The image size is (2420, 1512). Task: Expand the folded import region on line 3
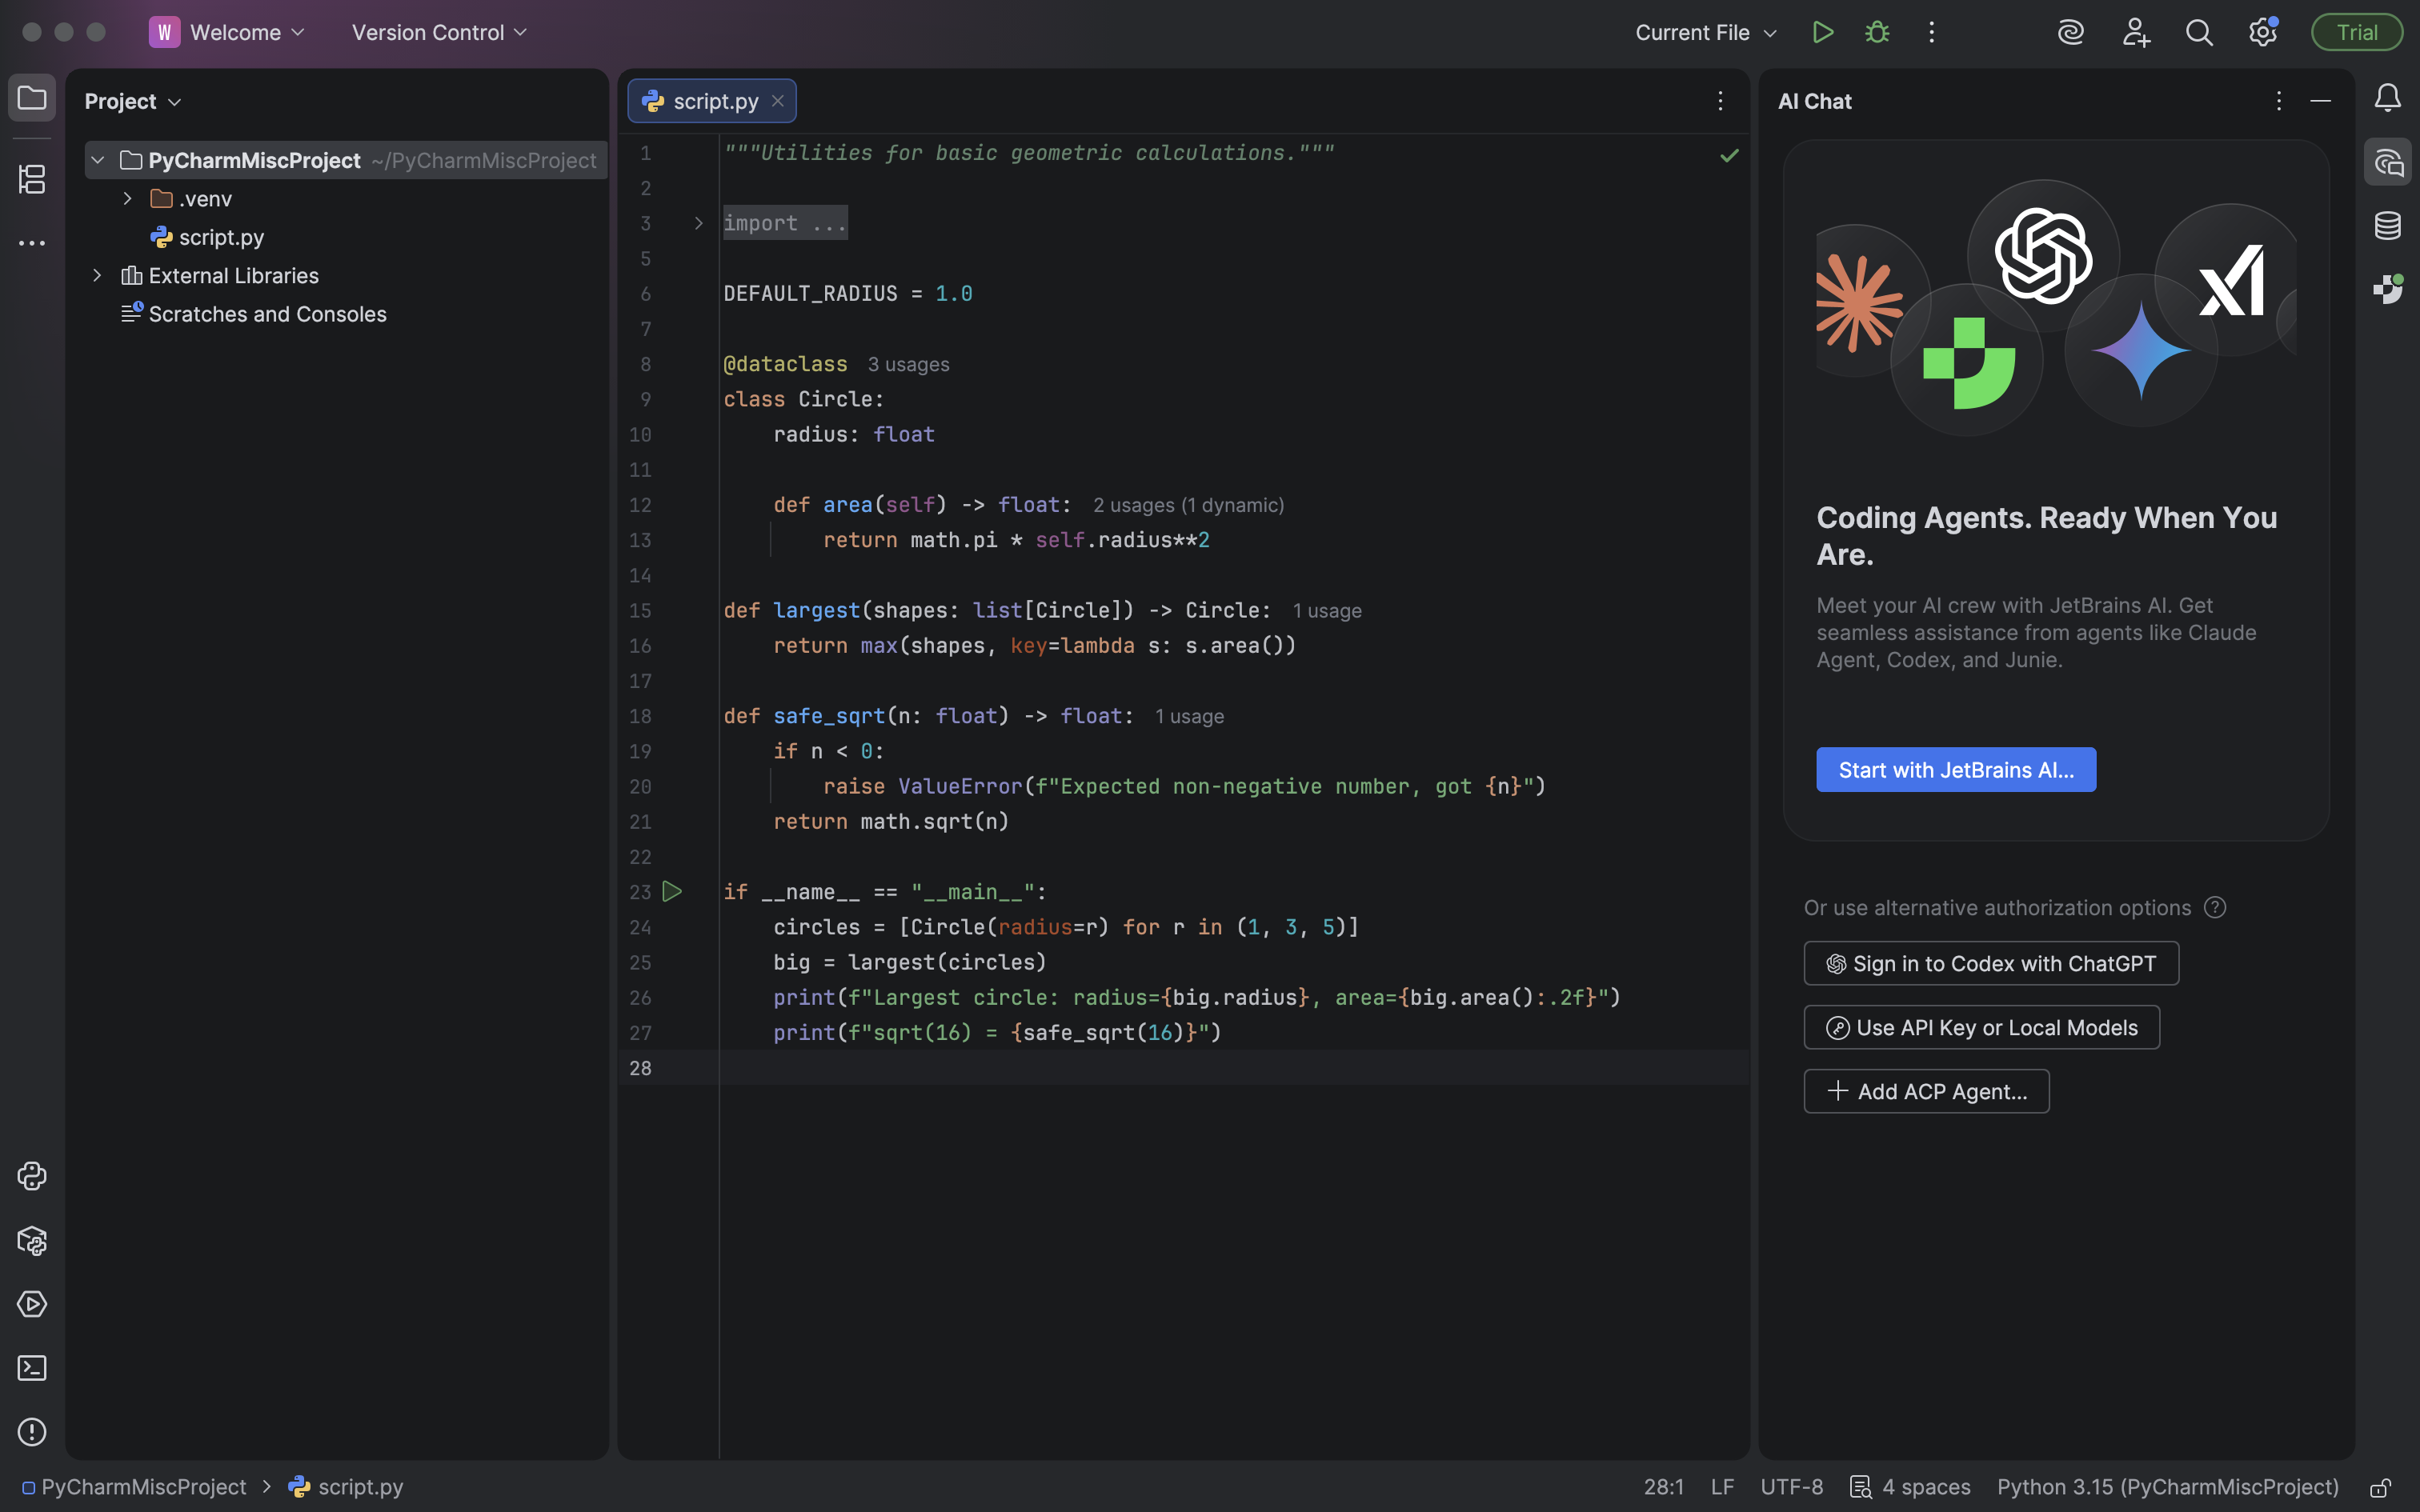point(699,223)
